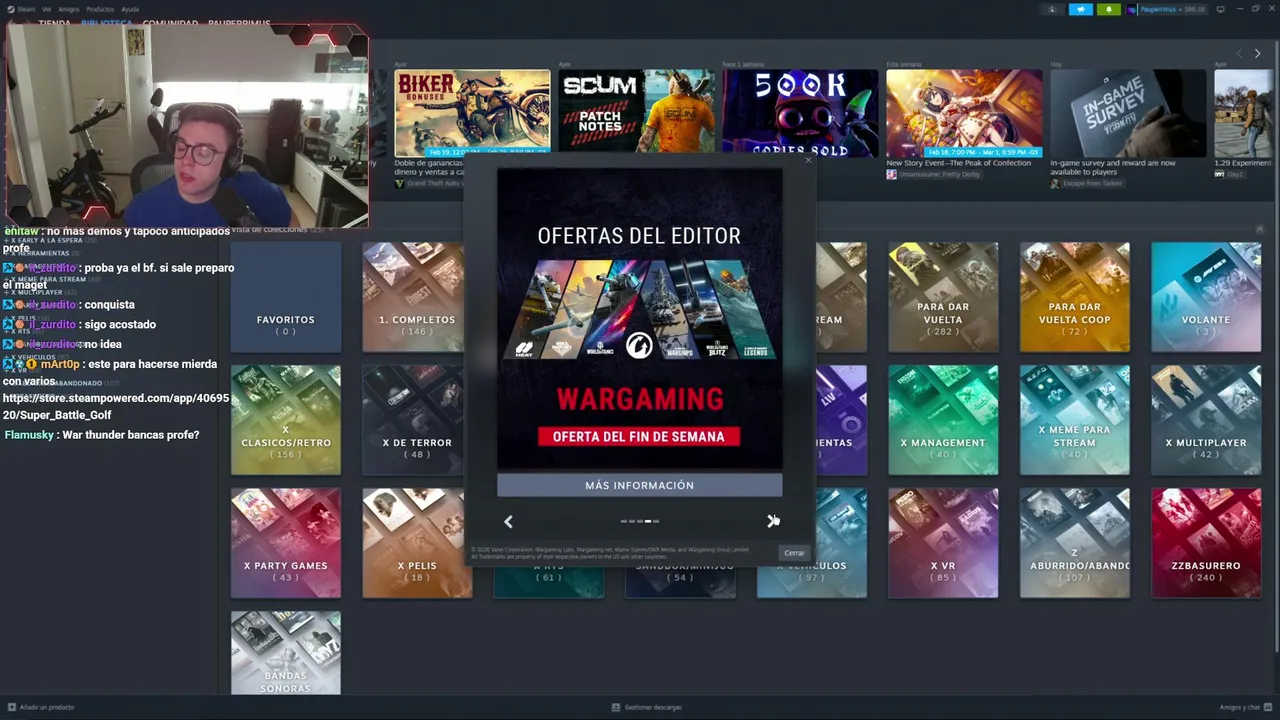Open the Pauperrimus account dropdown
Screen dimensions: 1280x720
[1166, 9]
